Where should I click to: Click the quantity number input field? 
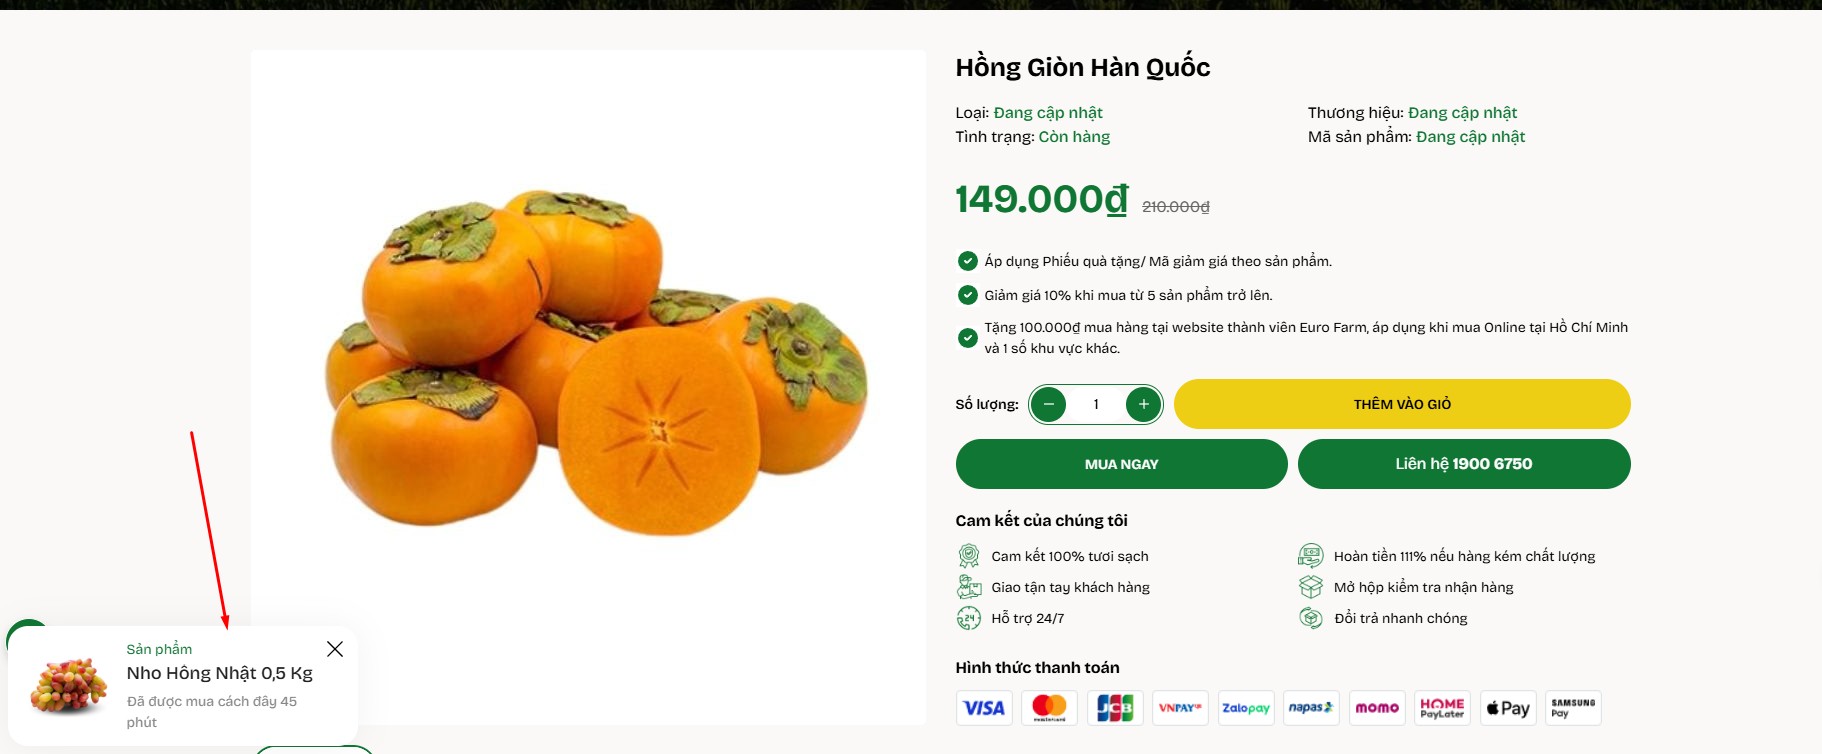coord(1096,404)
